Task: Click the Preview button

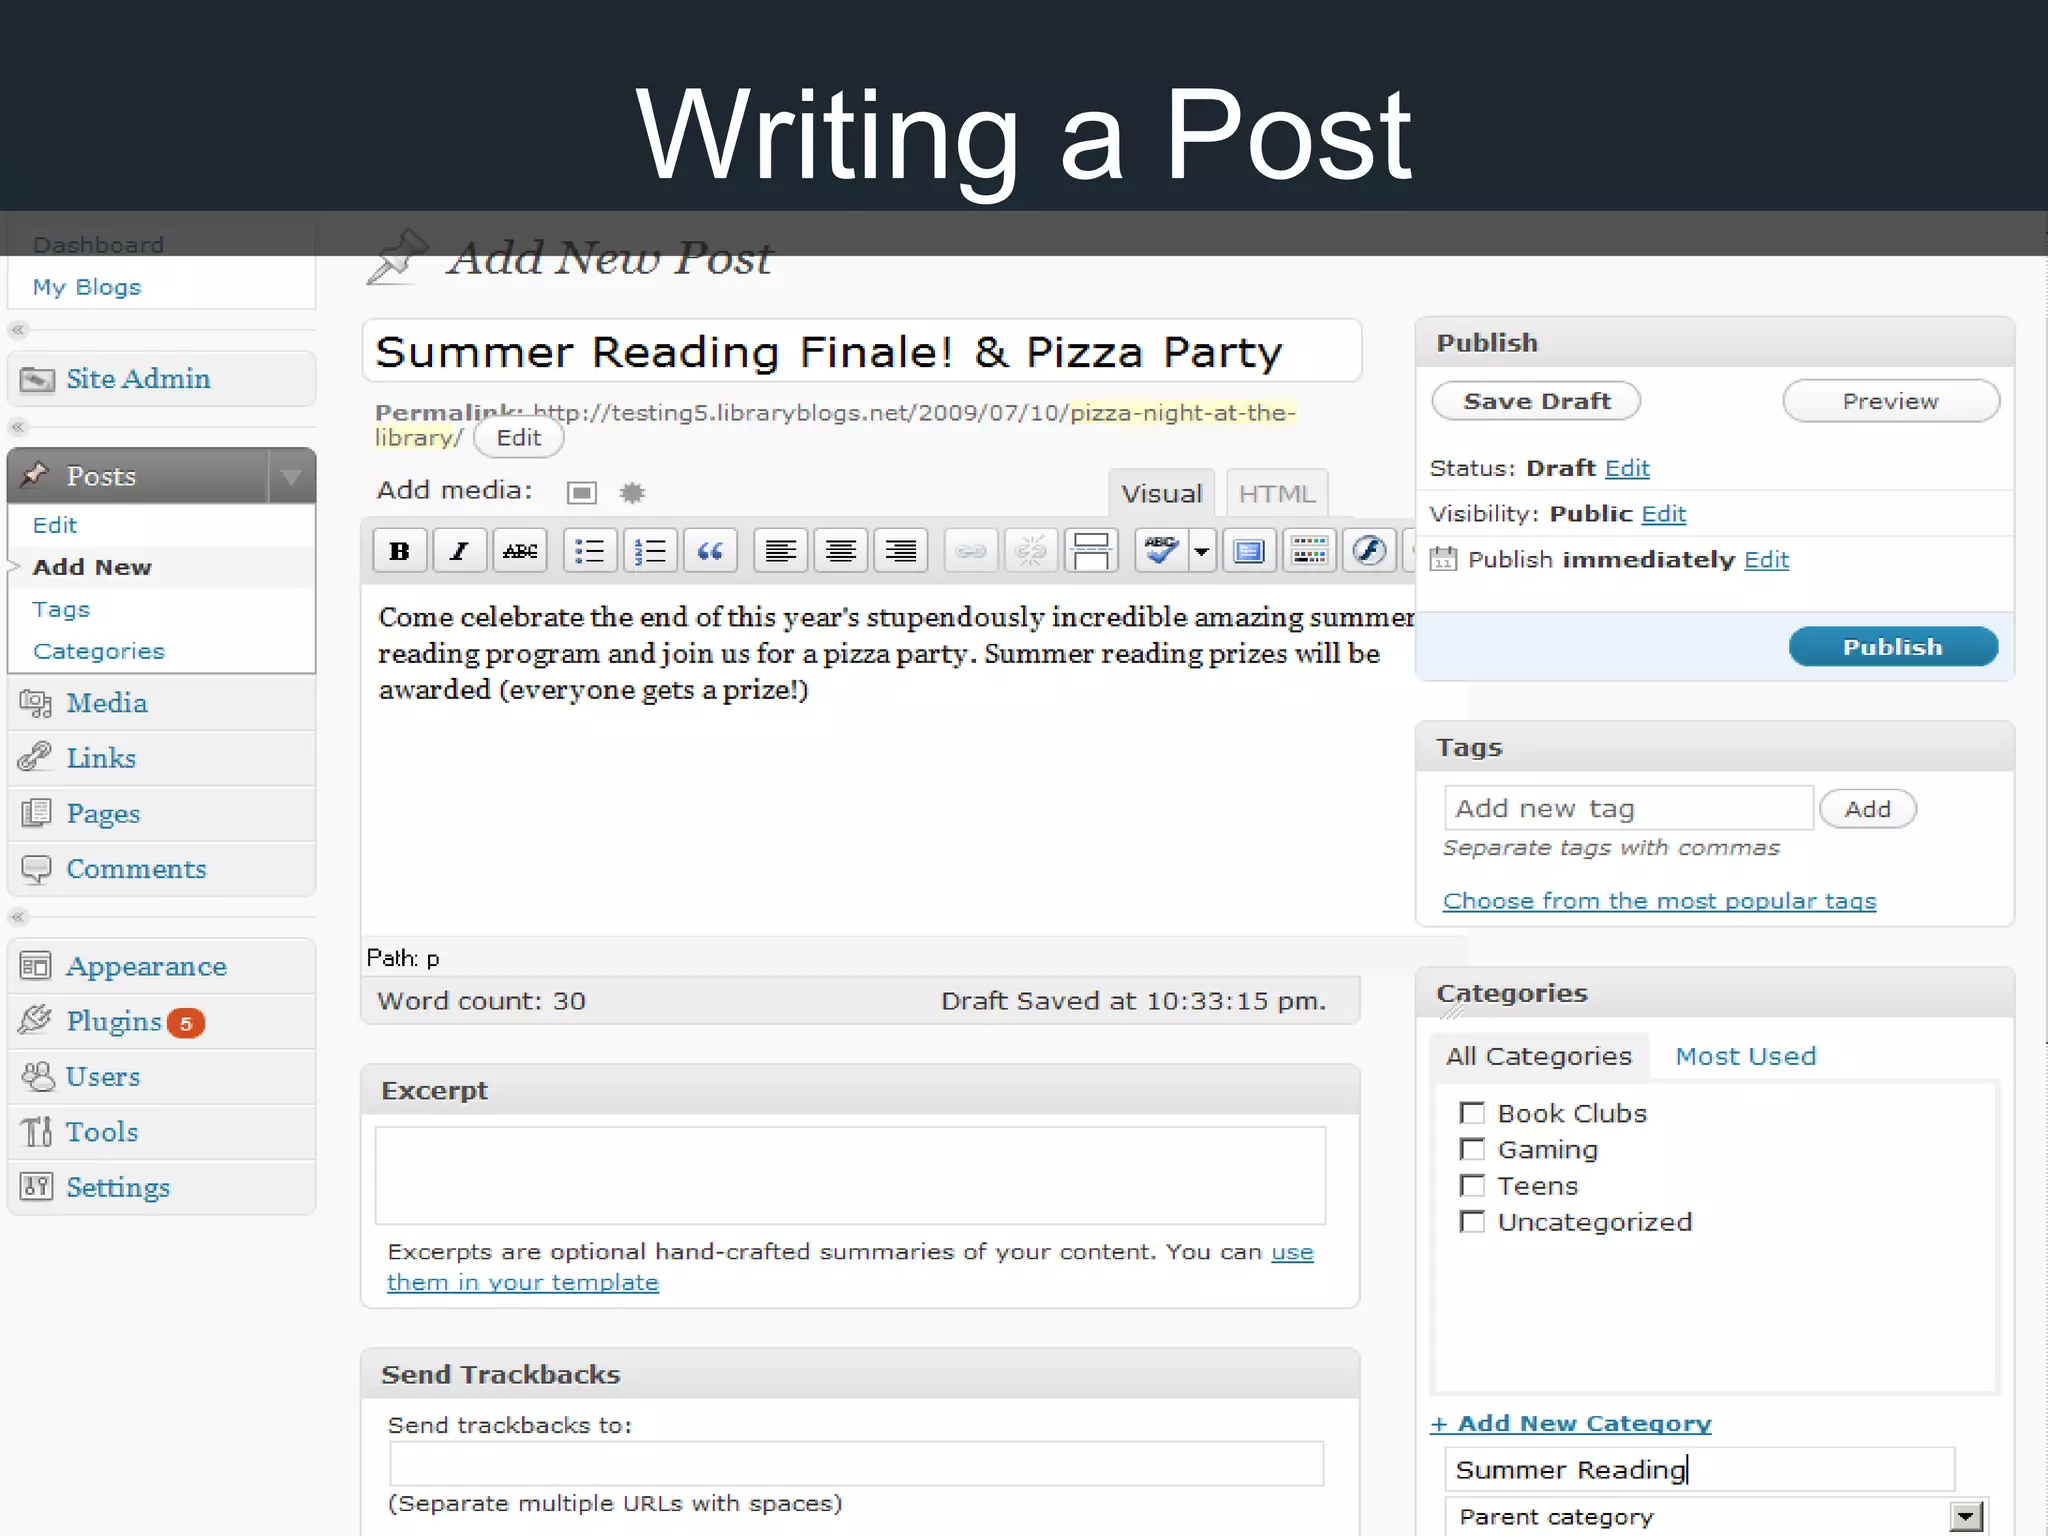Action: coord(1891,401)
